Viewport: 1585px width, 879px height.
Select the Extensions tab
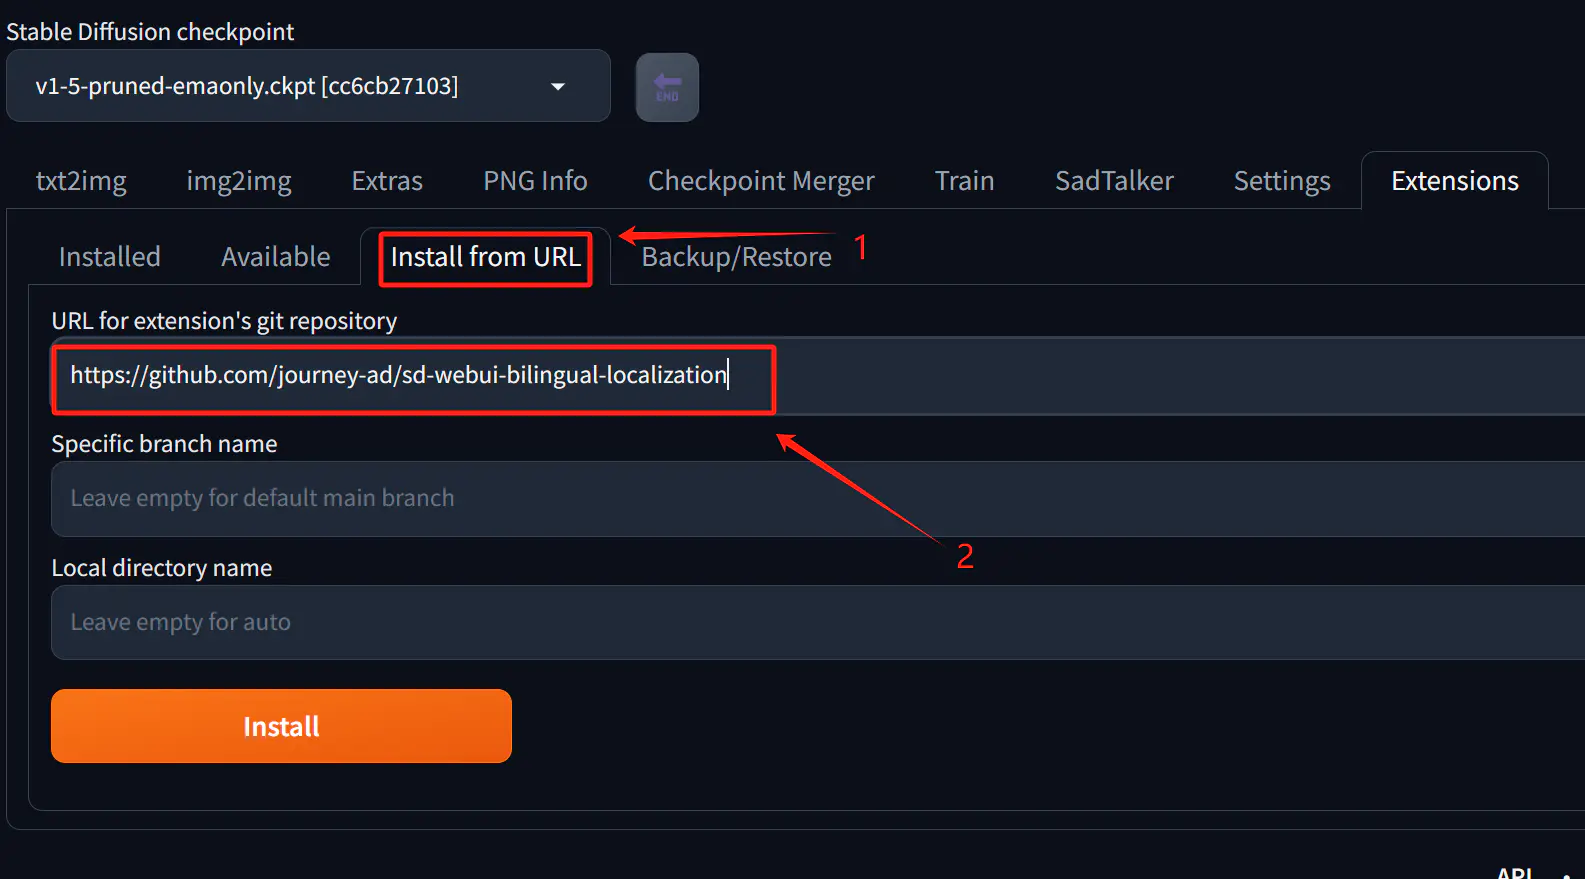[x=1455, y=181]
